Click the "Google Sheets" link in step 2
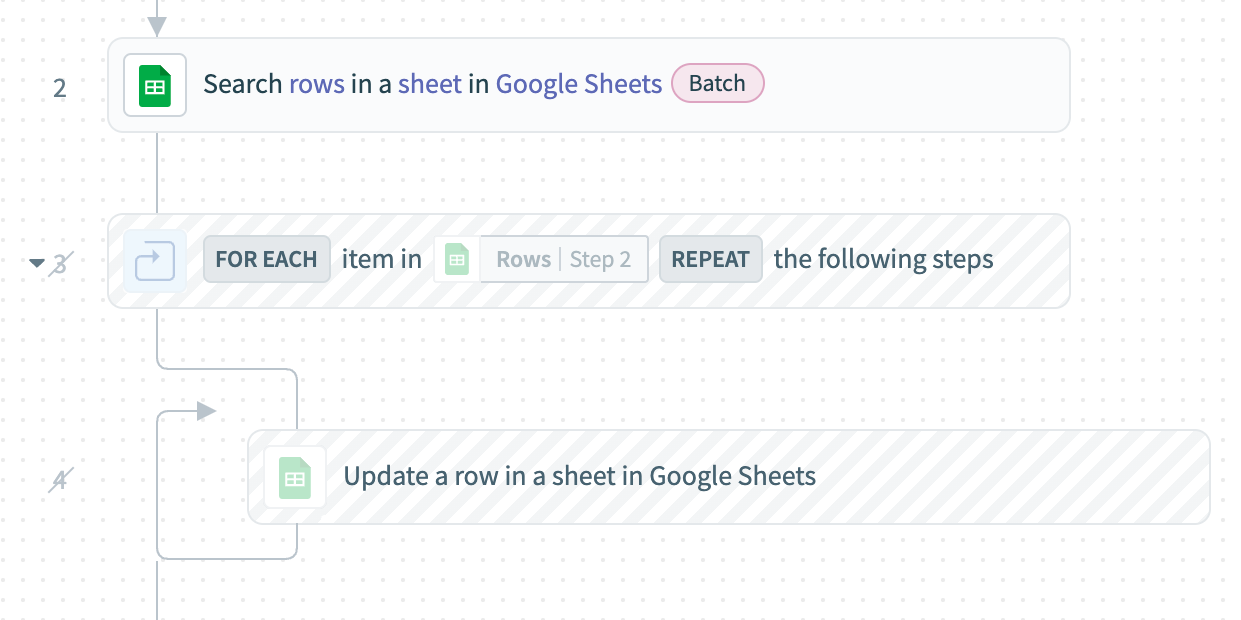Image resolution: width=1241 pixels, height=620 pixels. (579, 84)
